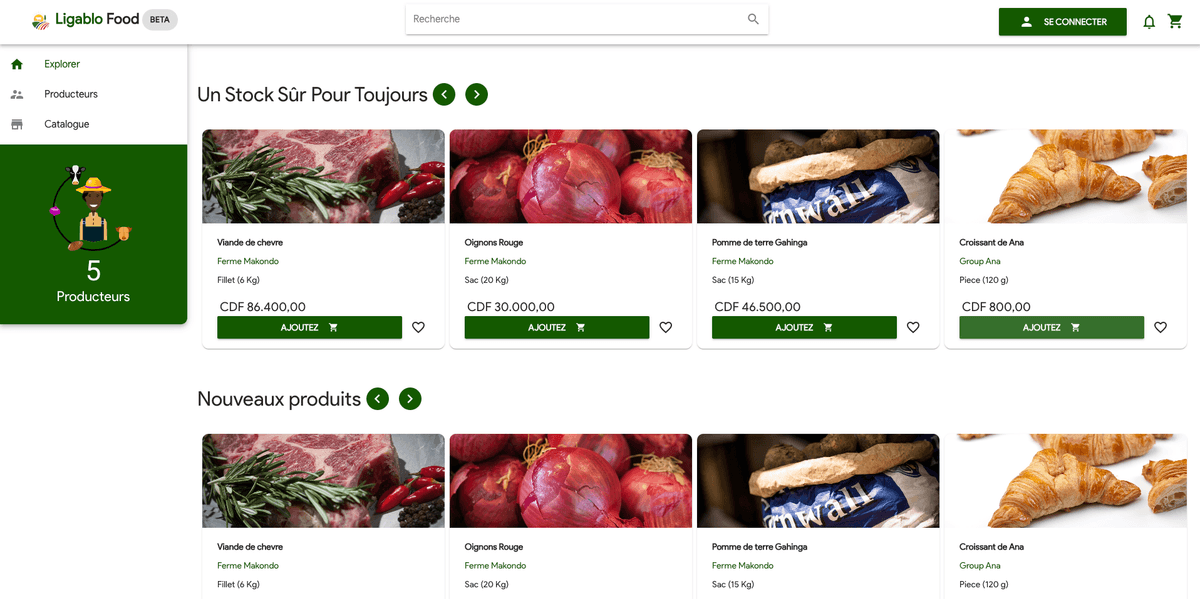Like the Croissant de Ana product
This screenshot has width=1200, height=599.
(1160, 327)
